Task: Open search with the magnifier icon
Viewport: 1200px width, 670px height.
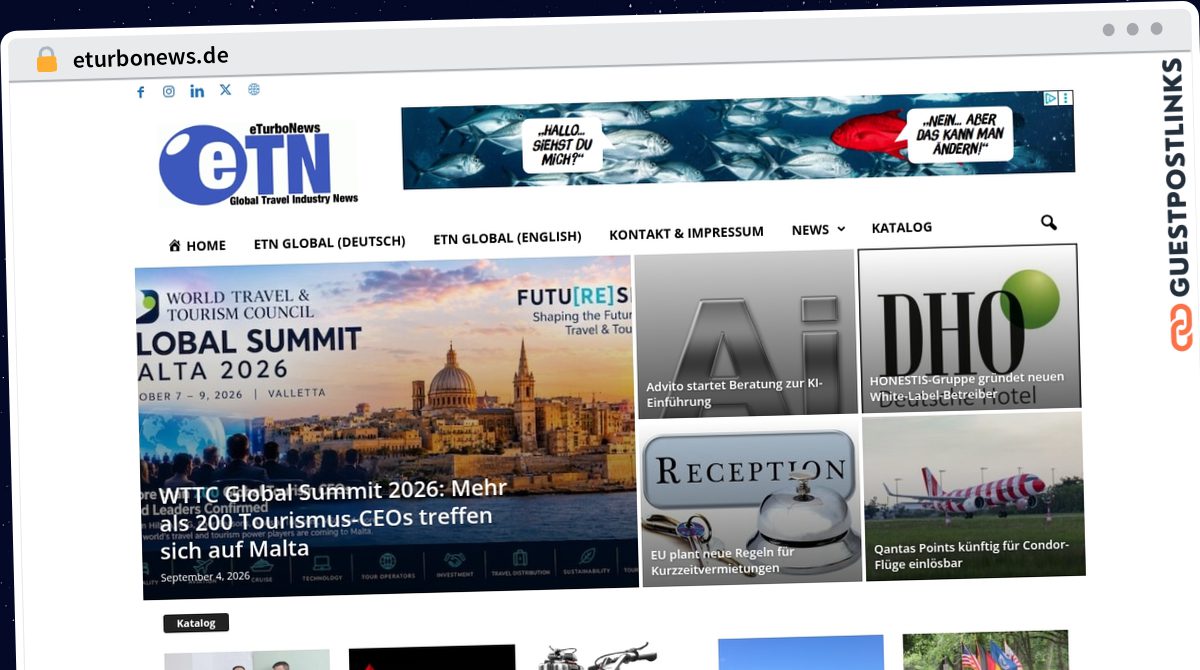Action: (x=1048, y=223)
